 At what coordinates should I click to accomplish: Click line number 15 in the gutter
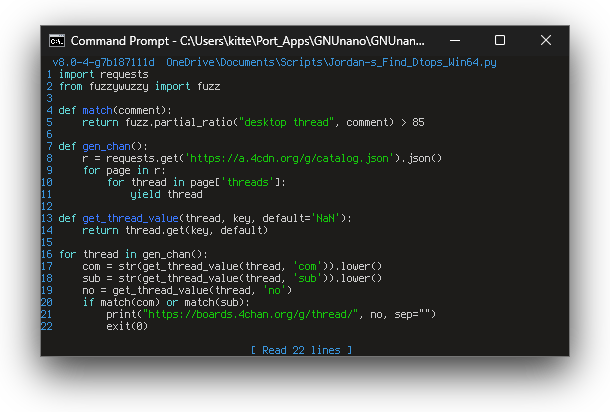[x=47, y=242]
